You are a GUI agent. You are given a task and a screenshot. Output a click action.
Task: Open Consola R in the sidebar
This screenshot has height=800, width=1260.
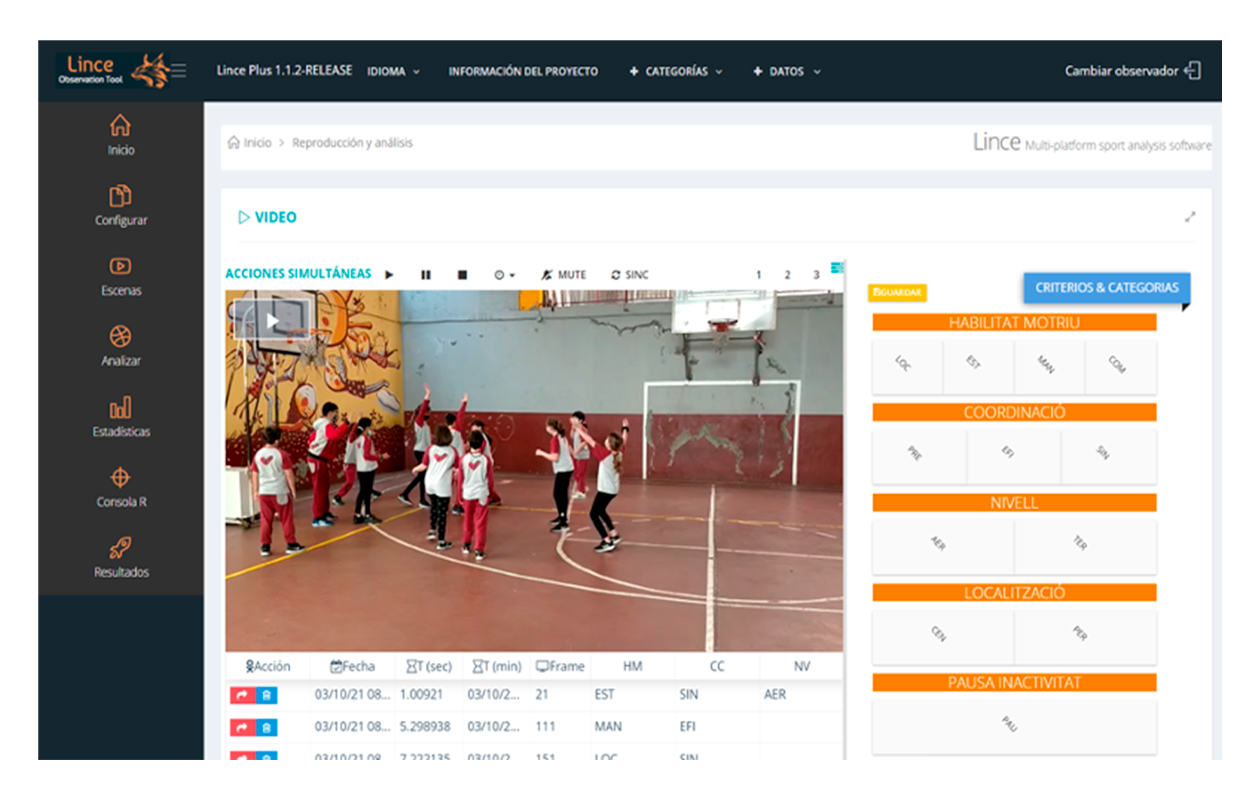pos(121,487)
